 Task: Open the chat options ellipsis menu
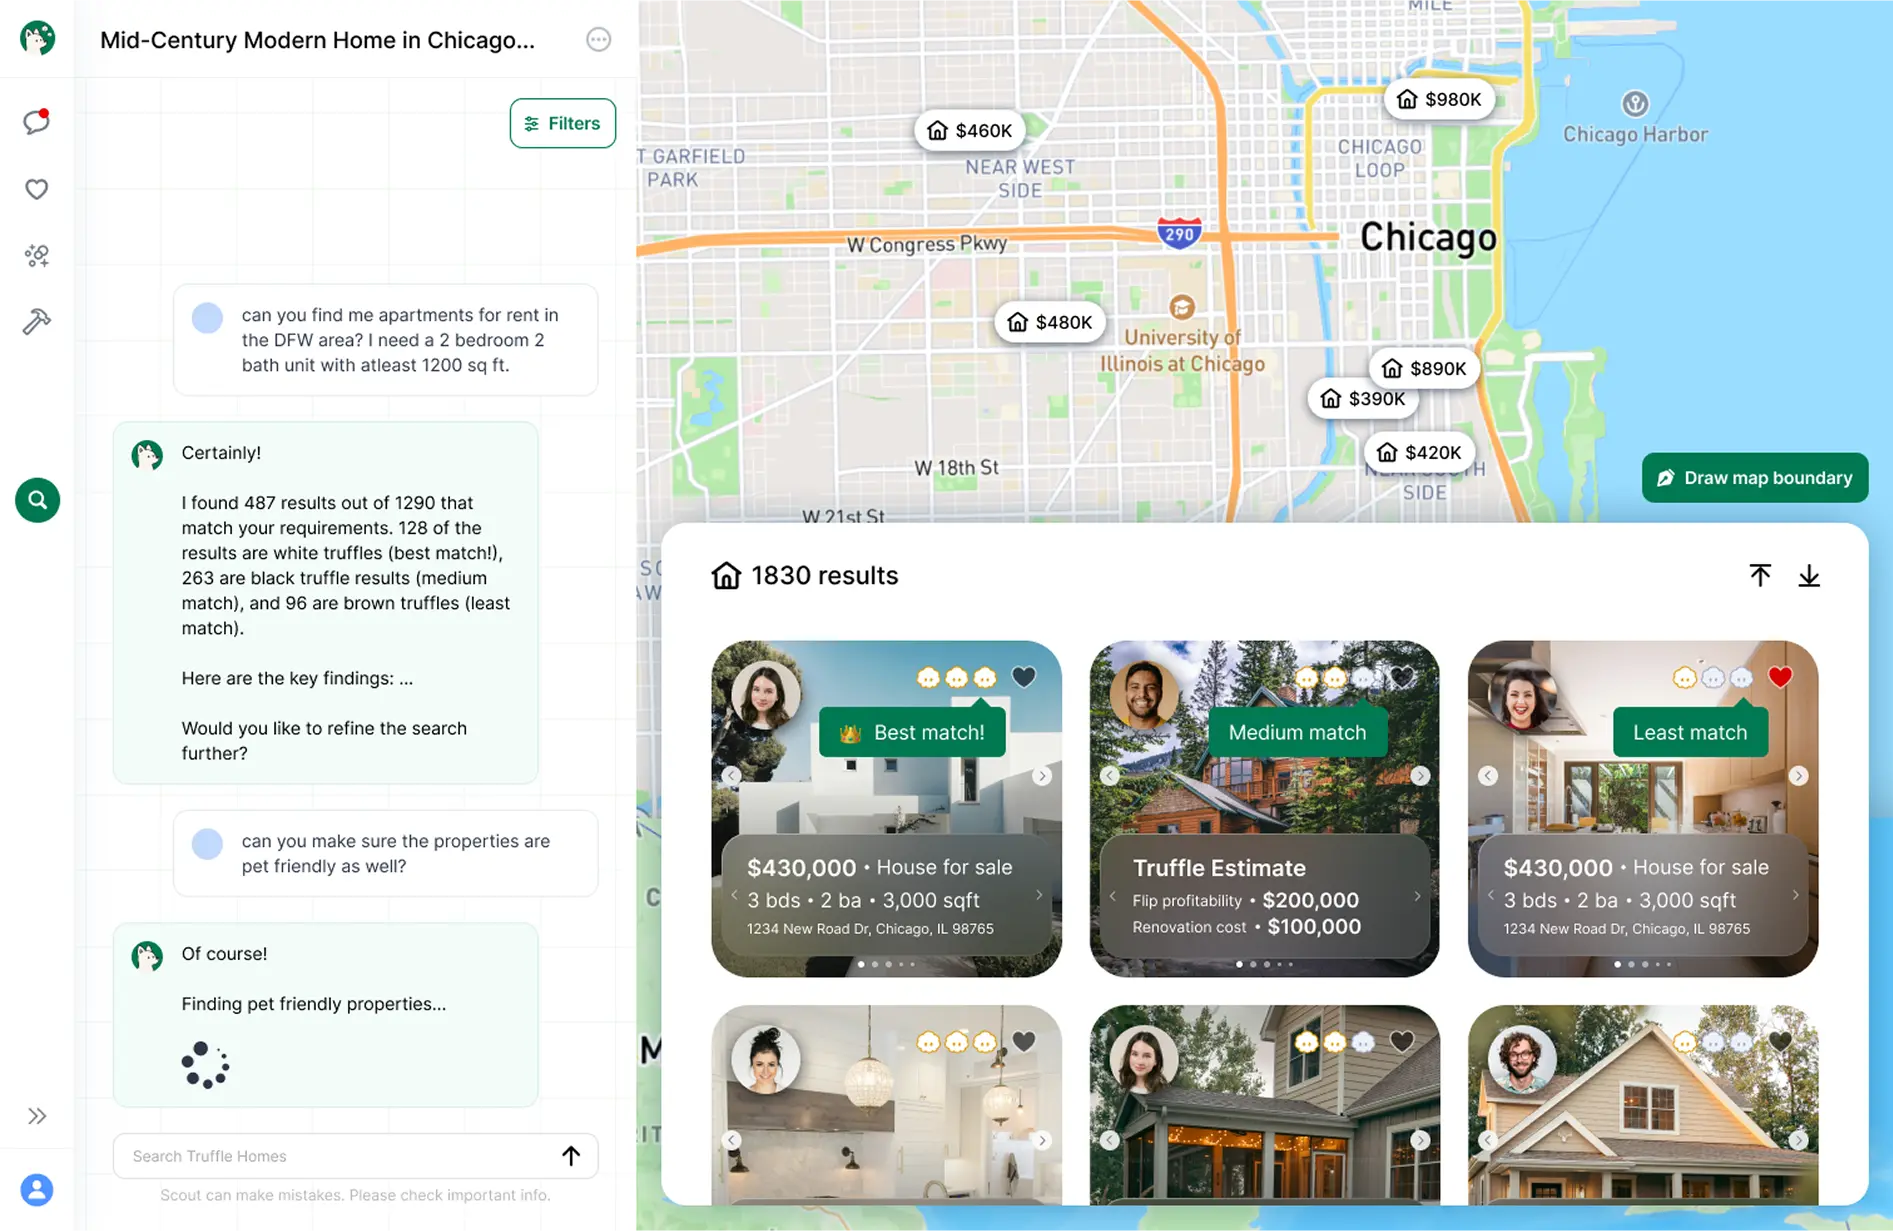(598, 39)
